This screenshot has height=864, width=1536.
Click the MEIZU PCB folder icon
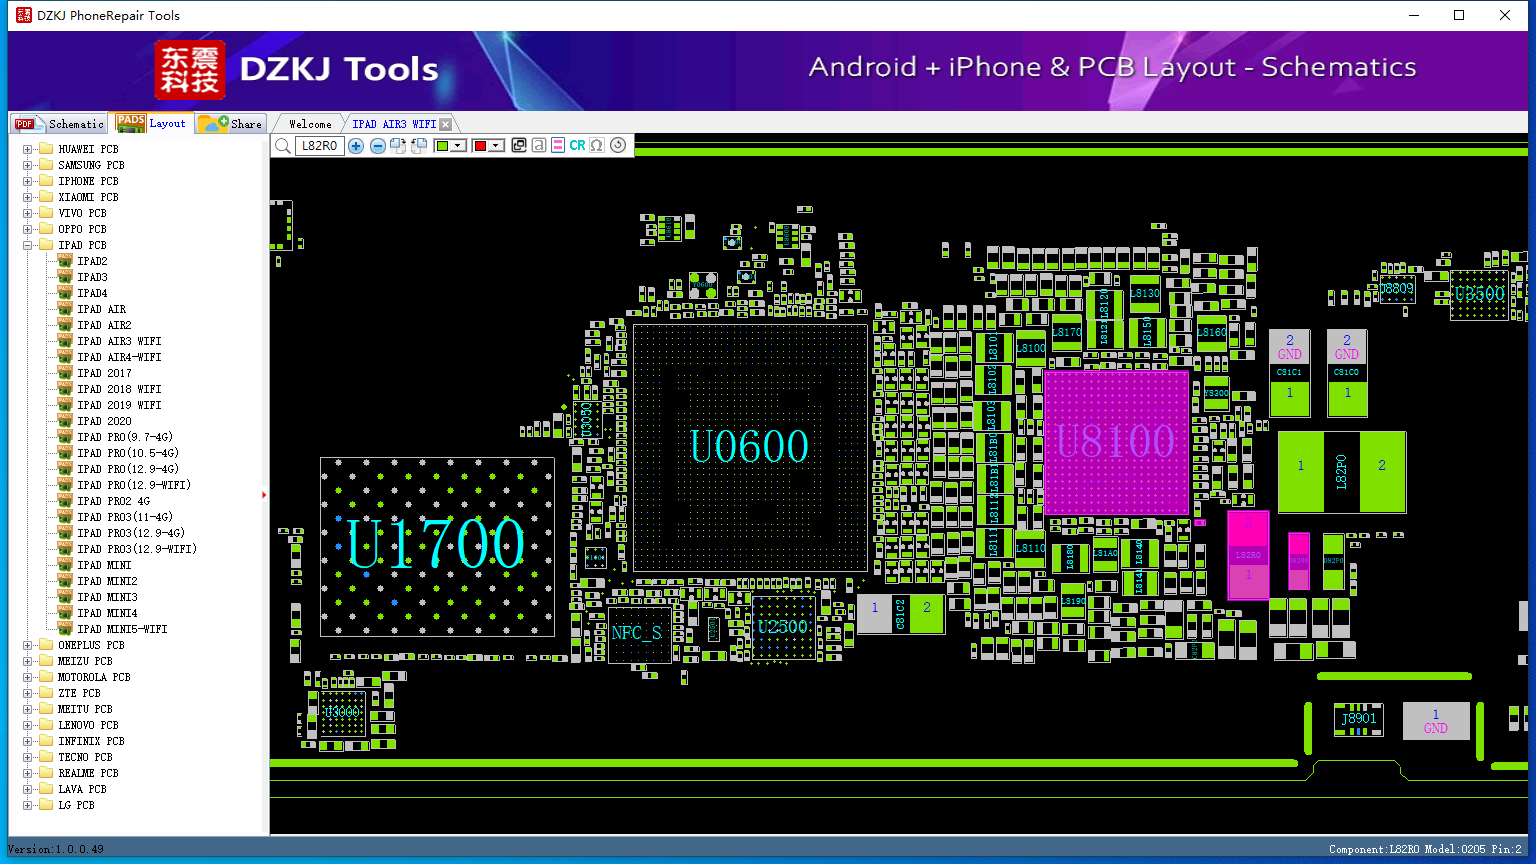[45, 661]
